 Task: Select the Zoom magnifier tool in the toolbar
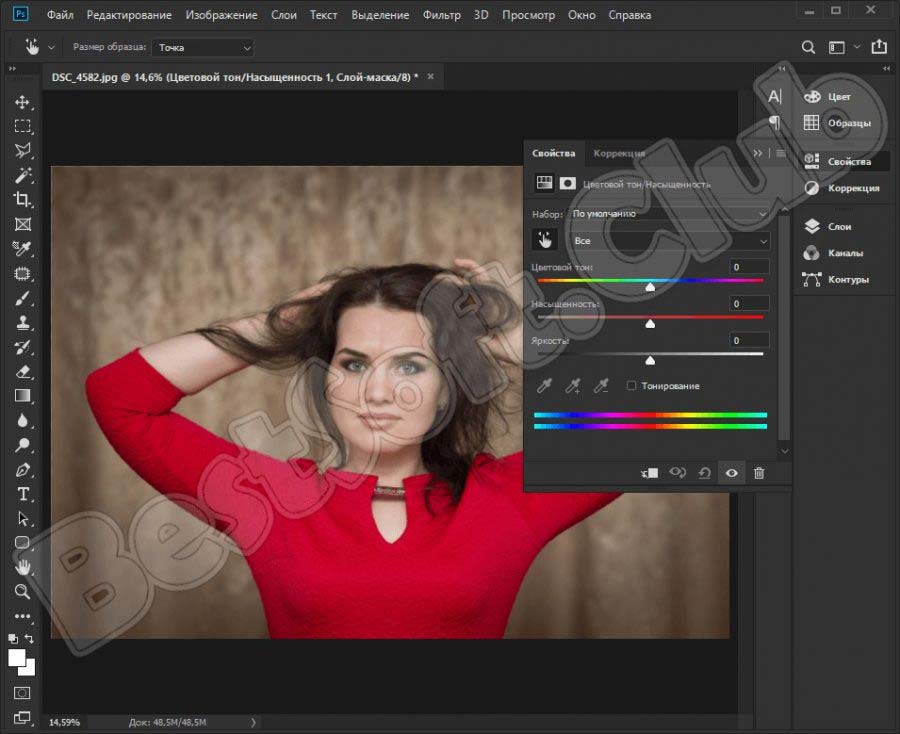tap(22, 592)
